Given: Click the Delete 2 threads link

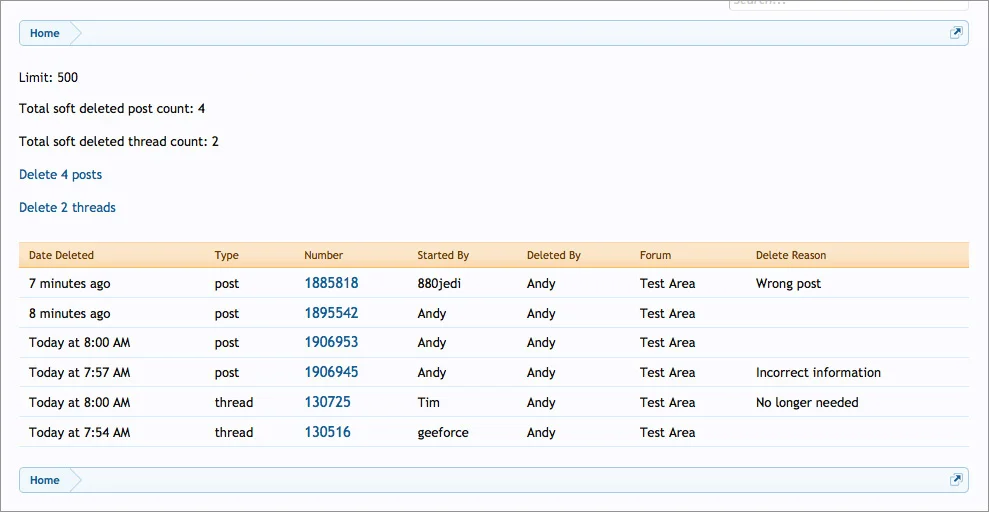Looking at the screenshot, I should [x=67, y=207].
